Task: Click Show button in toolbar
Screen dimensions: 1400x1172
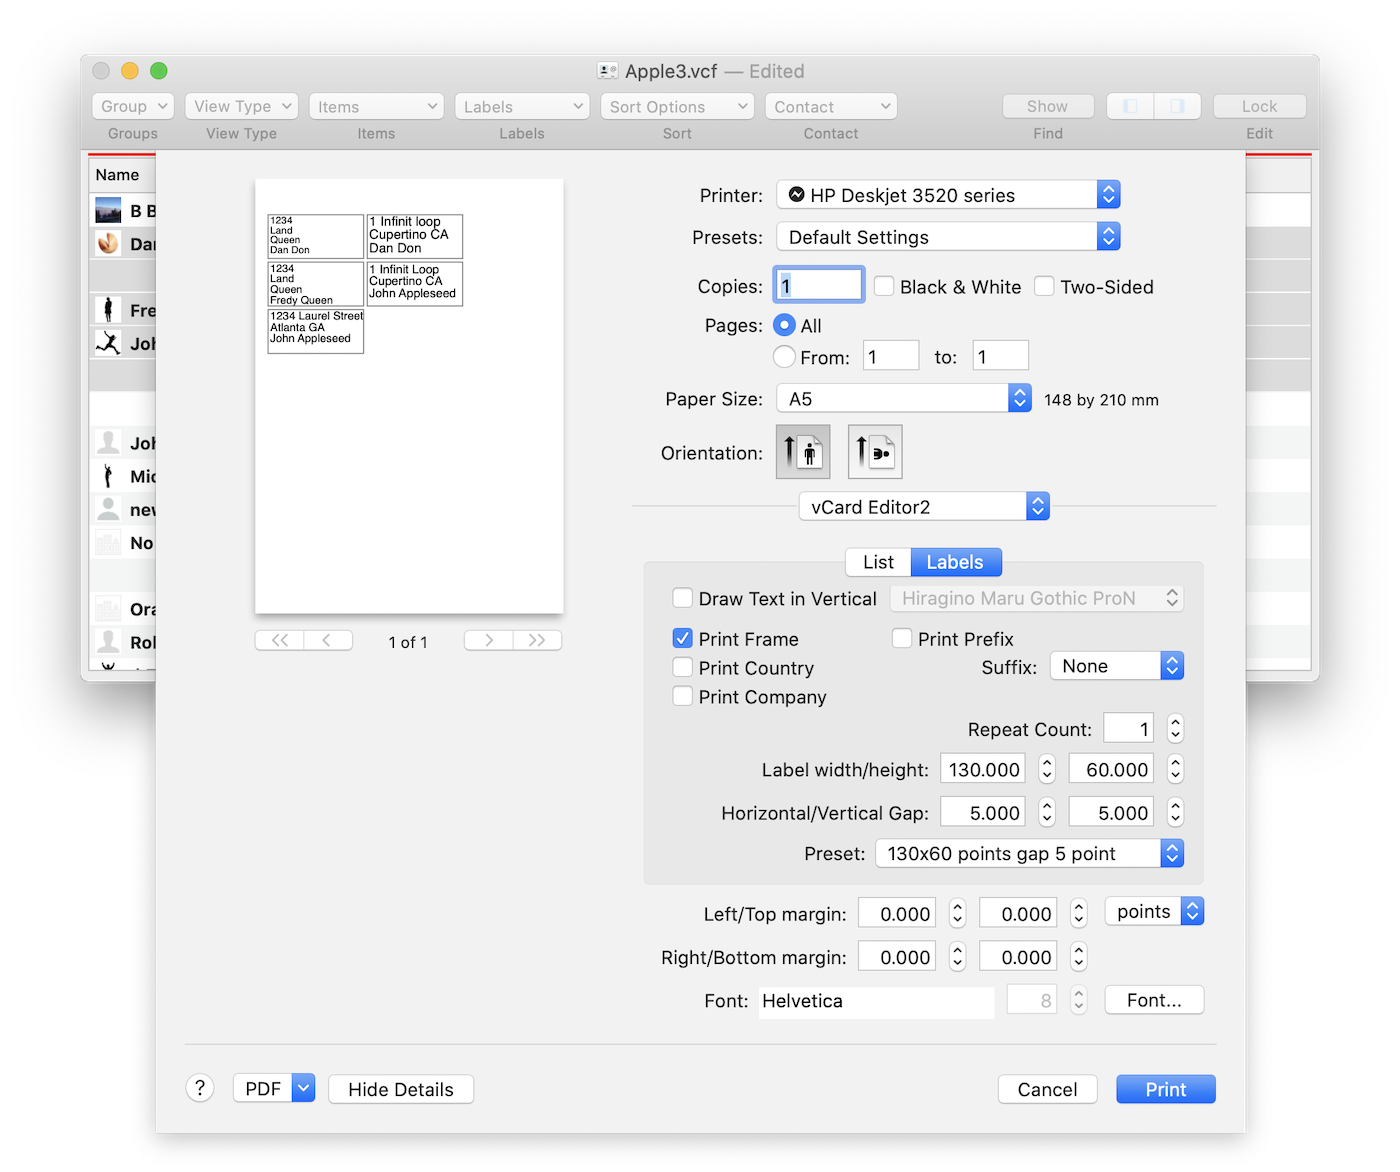Action: tap(1048, 106)
